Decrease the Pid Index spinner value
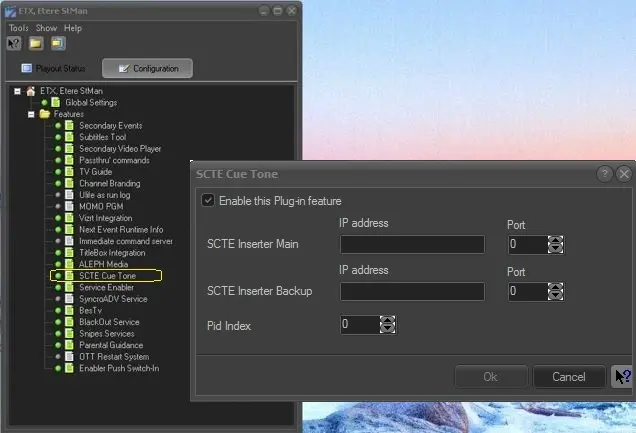This screenshot has height=433, width=636. 389,329
